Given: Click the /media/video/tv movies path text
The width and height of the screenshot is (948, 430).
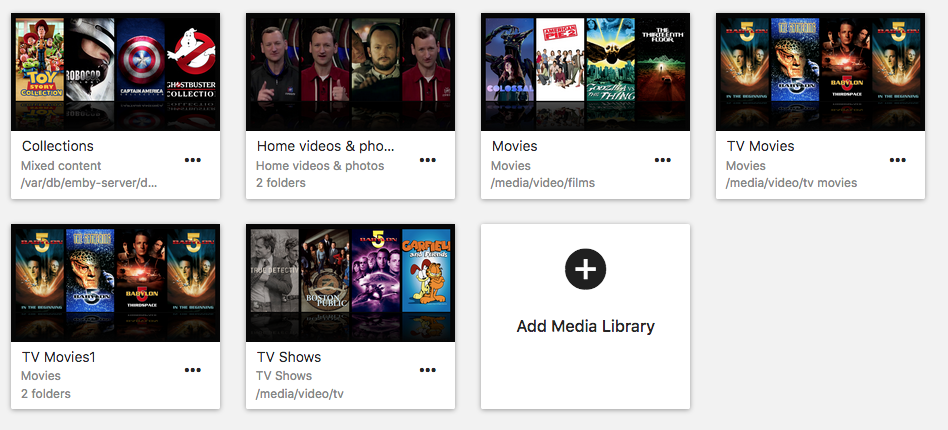Looking at the screenshot, I should click(x=791, y=183).
